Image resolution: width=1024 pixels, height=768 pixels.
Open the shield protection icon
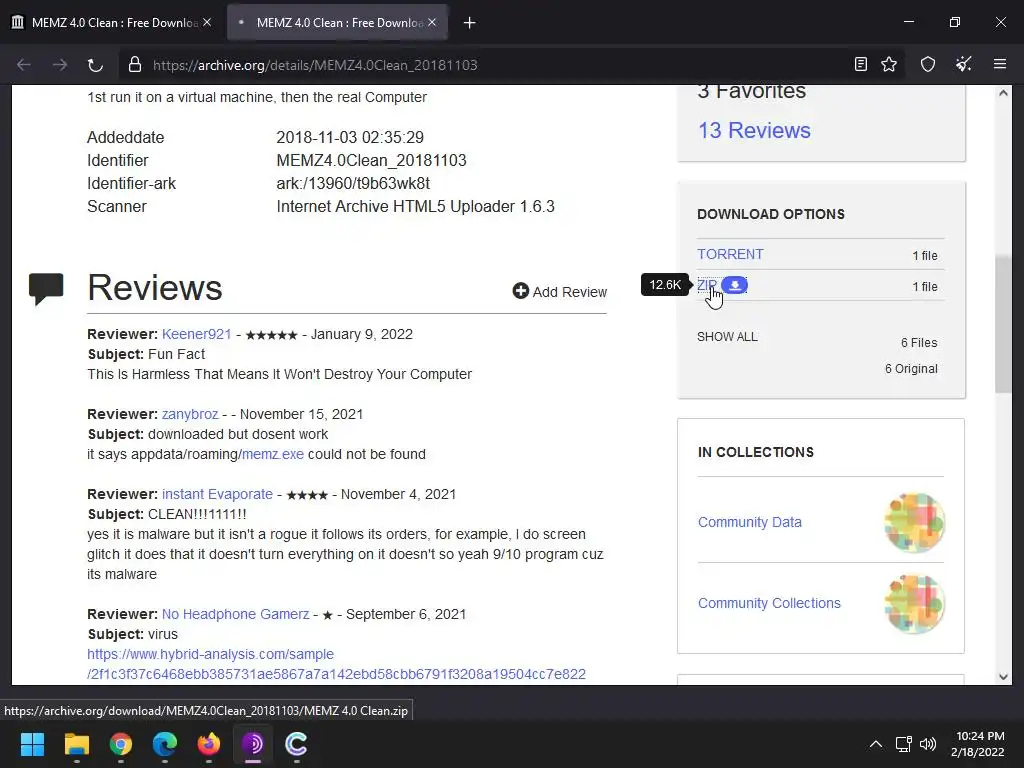(928, 64)
